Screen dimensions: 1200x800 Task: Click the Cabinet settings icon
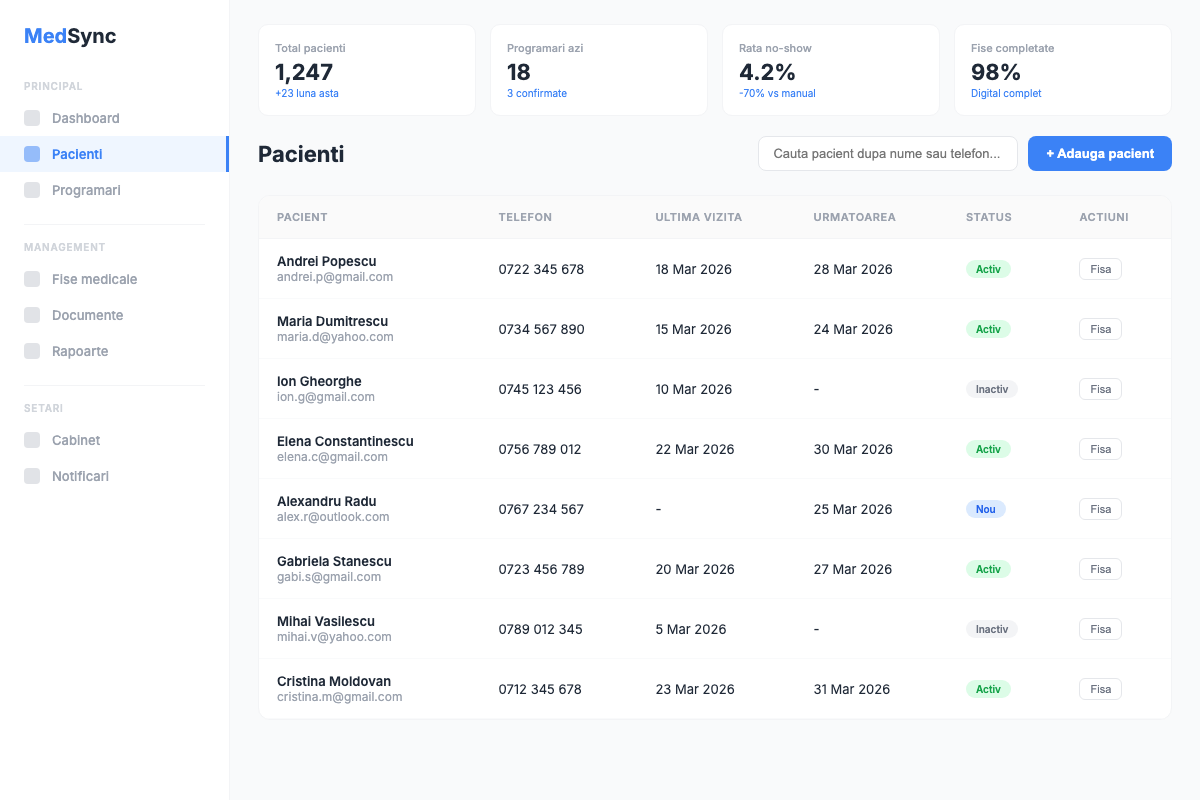(x=32, y=440)
